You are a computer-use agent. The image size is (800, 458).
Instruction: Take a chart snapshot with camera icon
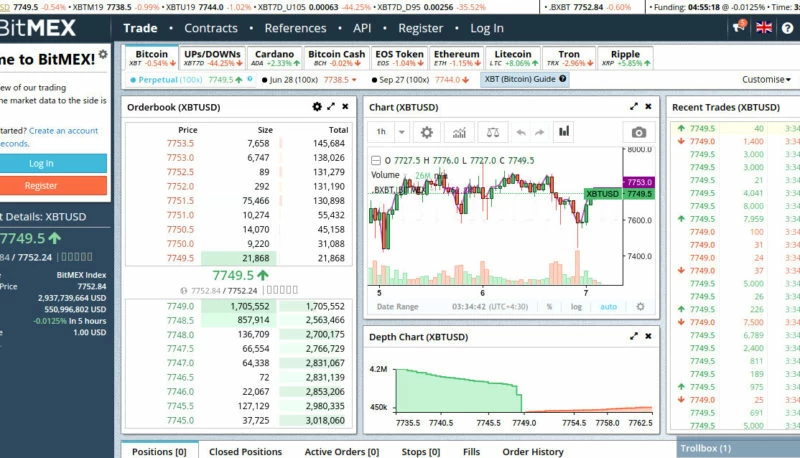click(639, 132)
